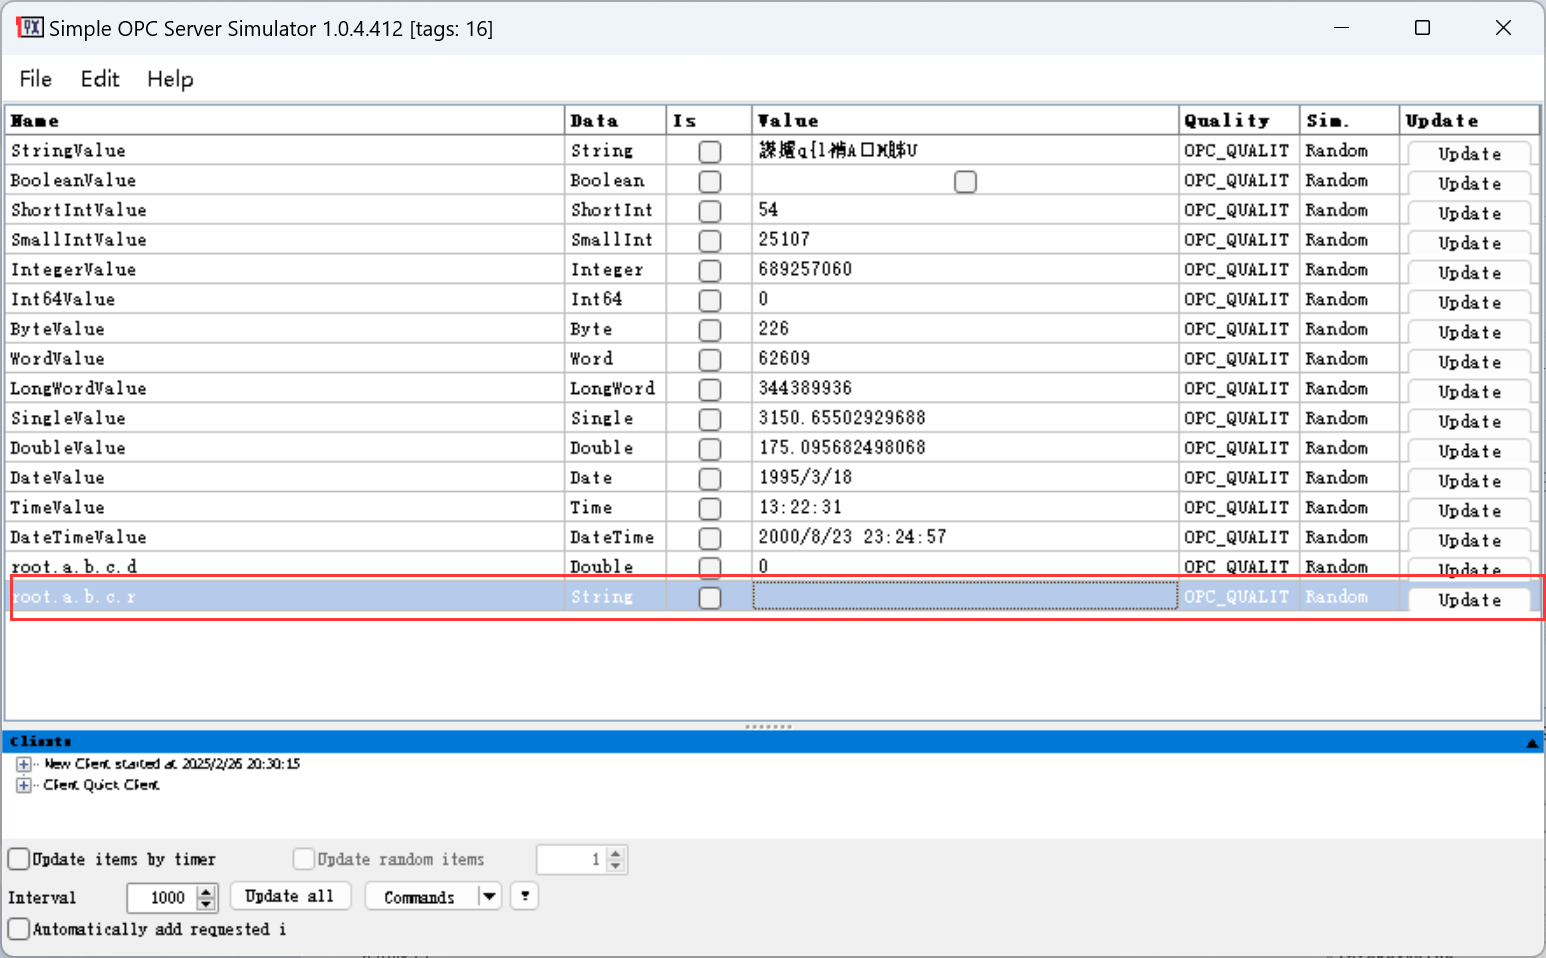Viewport: 1546px width, 958px height.
Task: Sort by the Quality column header
Action: (1237, 121)
